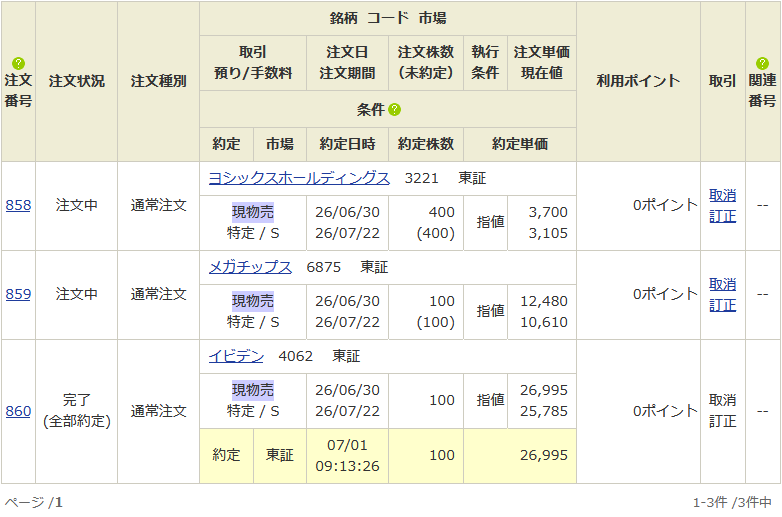Select 約定株数 header cell
This screenshot has height=517, width=782.
(x=426, y=145)
